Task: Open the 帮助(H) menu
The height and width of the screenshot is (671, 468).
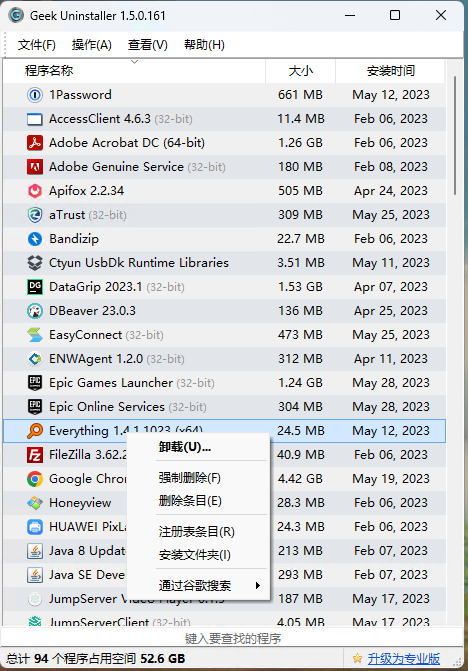Action: tap(204, 45)
